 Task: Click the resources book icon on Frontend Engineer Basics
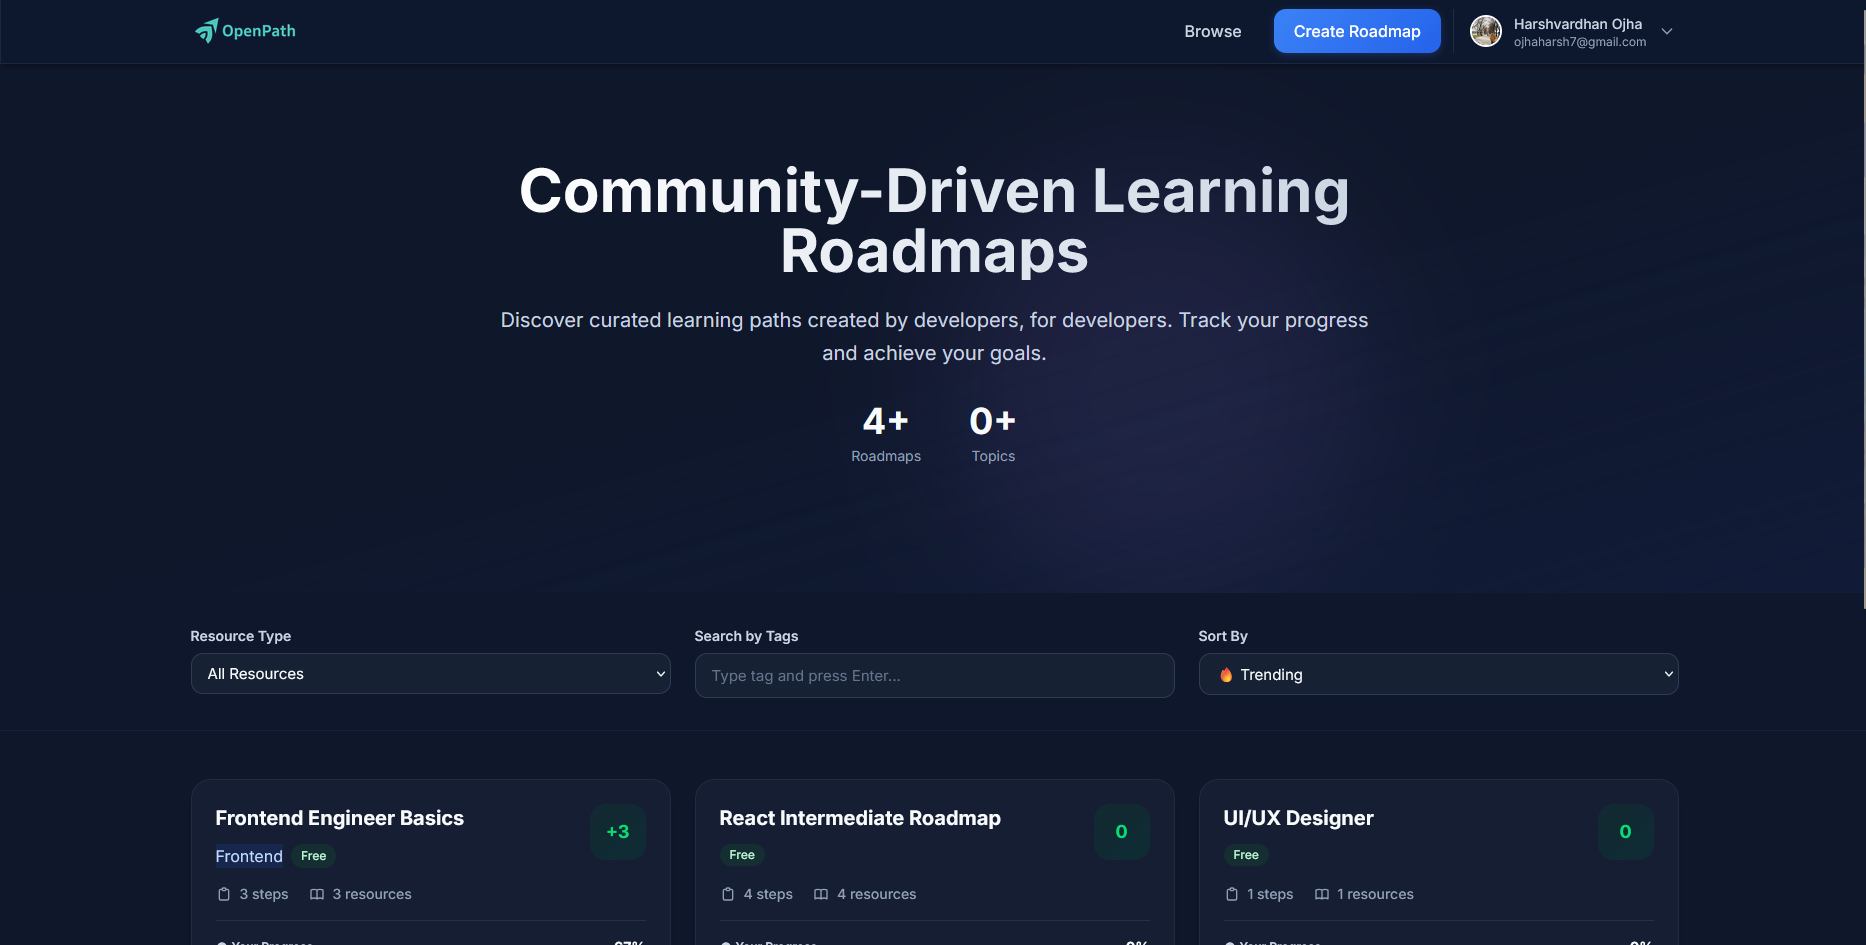point(316,894)
